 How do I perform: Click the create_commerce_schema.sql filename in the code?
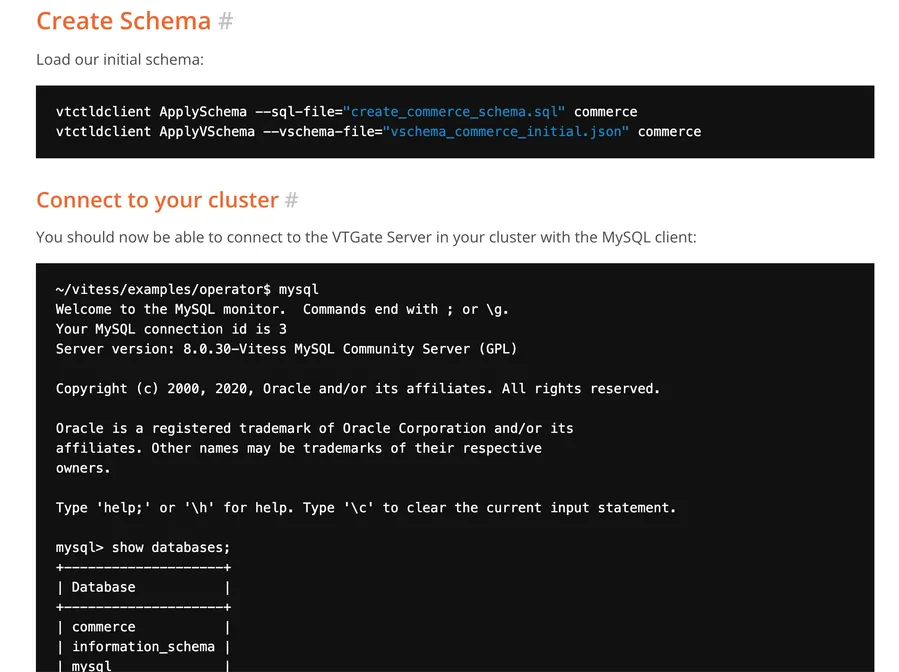[458, 112]
